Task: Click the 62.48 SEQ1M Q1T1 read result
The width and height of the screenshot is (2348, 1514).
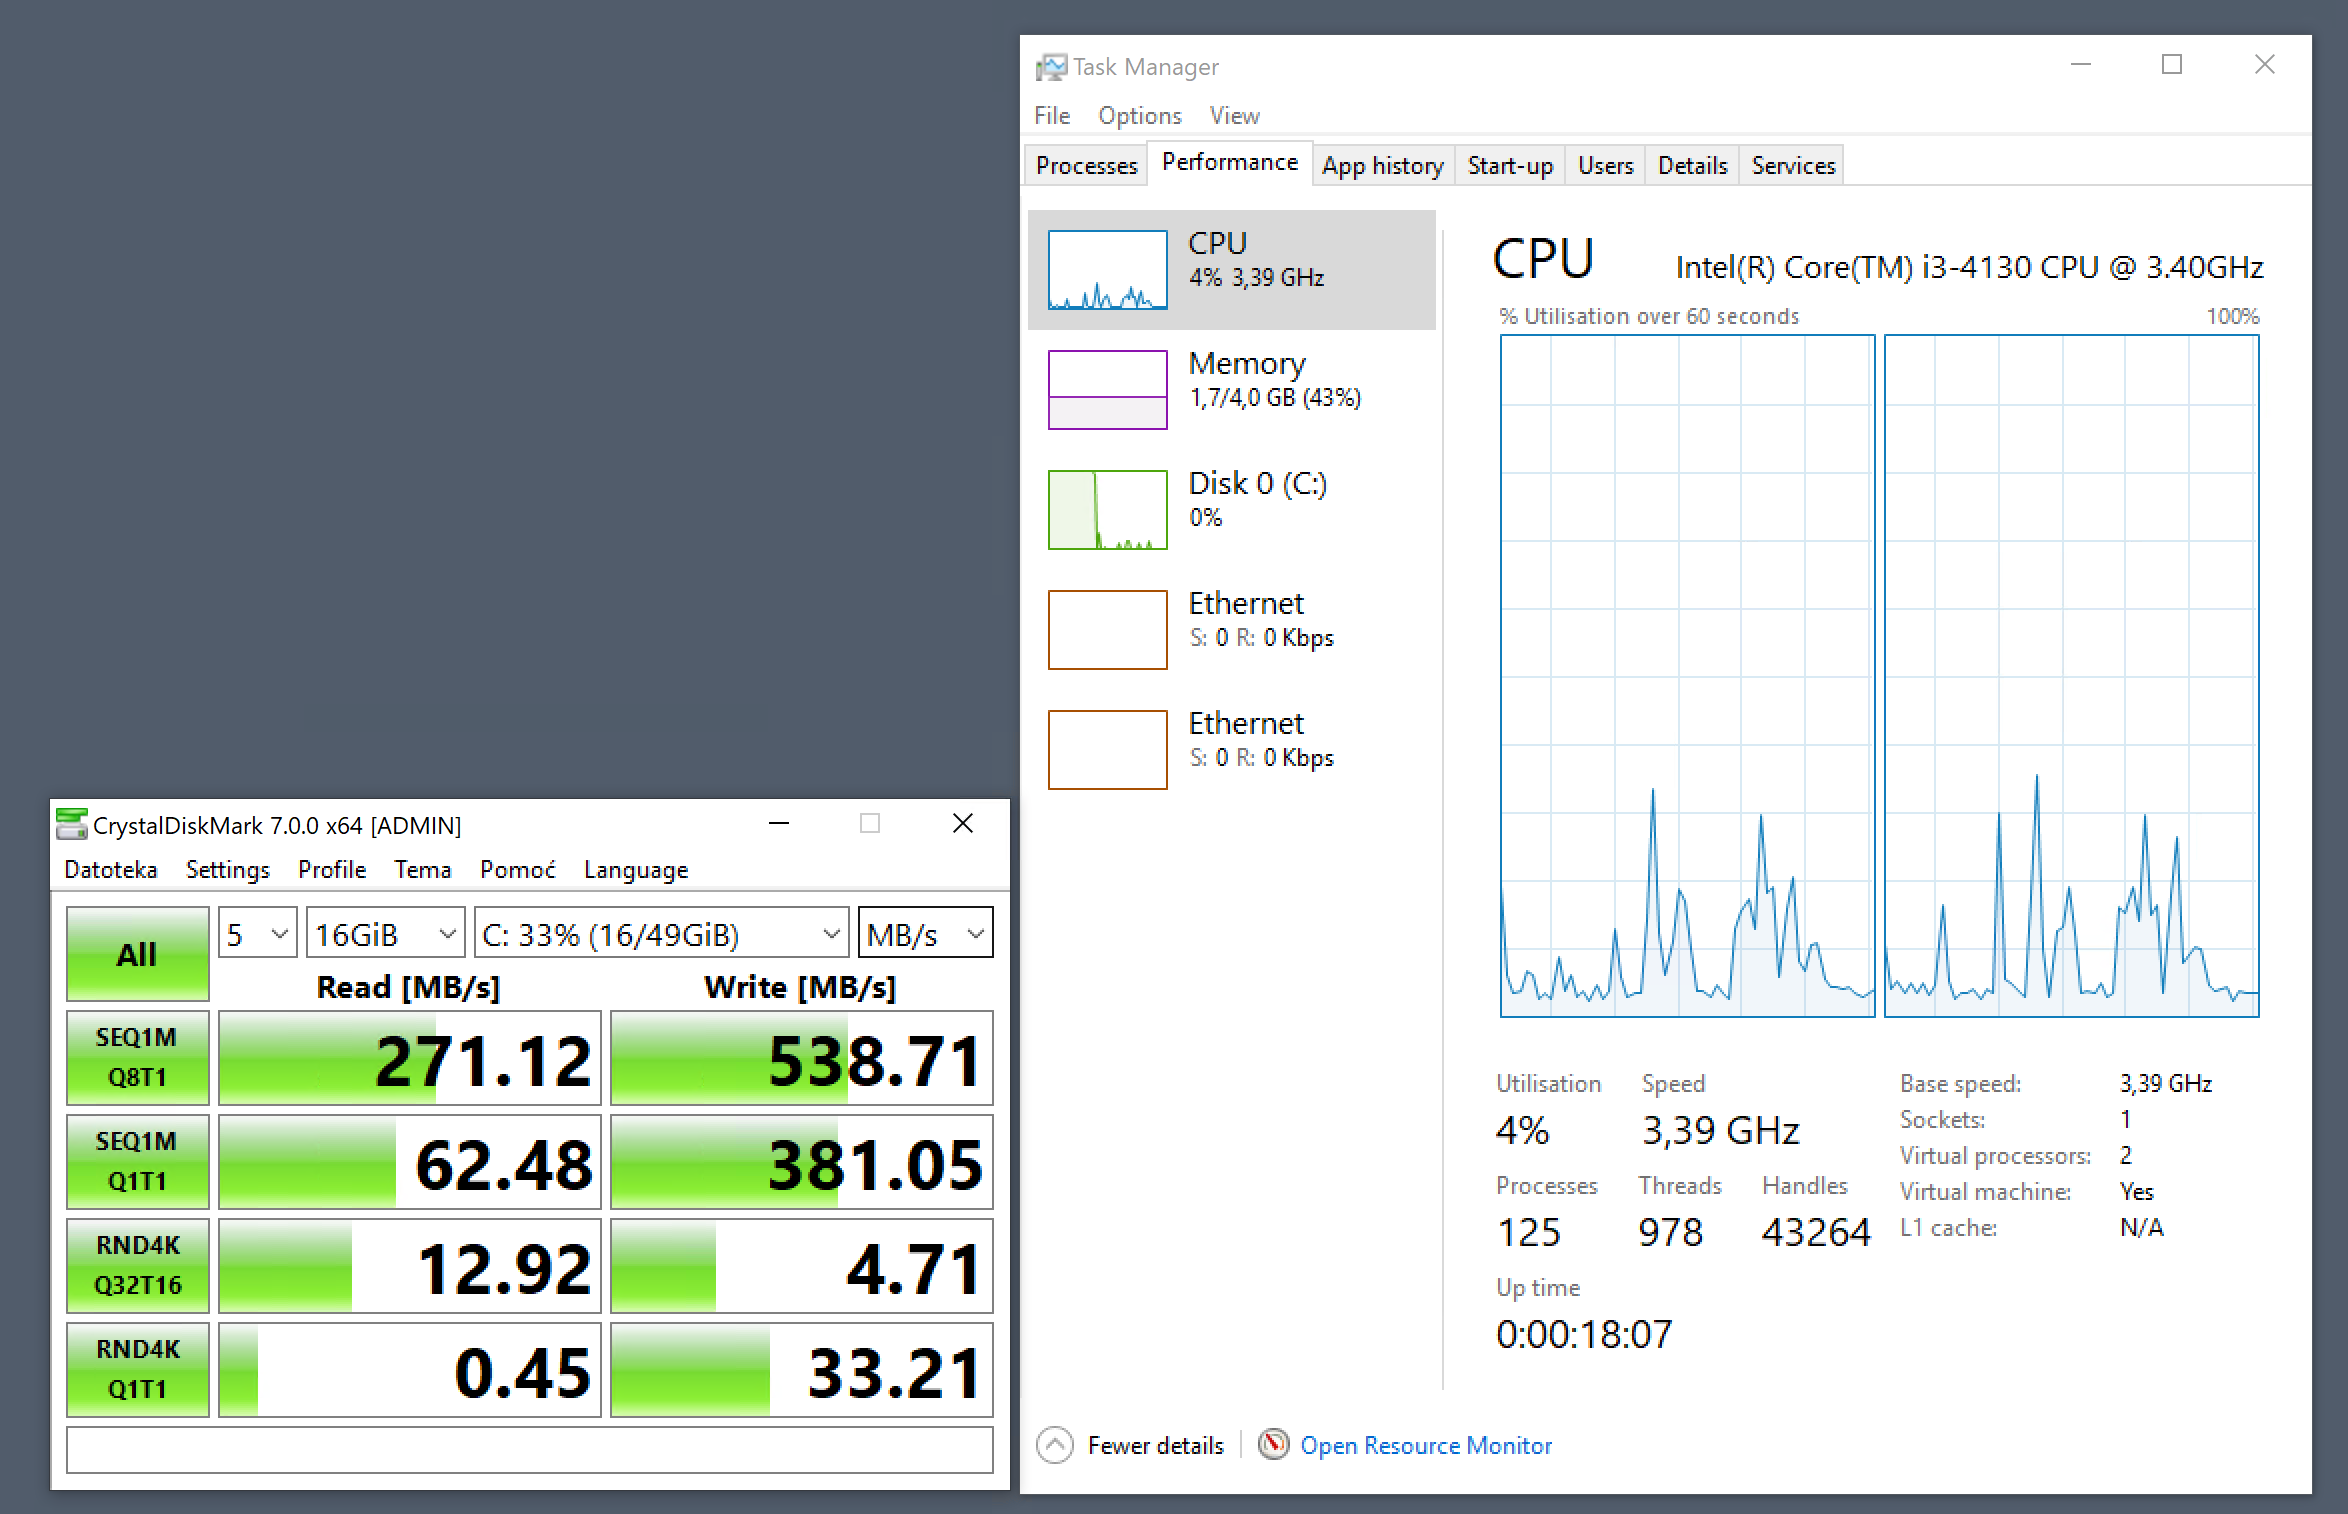Action: point(410,1162)
